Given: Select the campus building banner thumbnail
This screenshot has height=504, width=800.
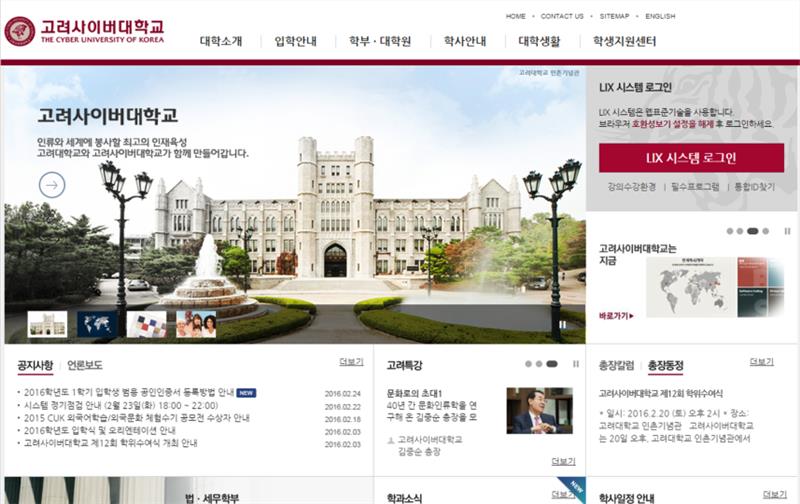Looking at the screenshot, I should [47, 324].
